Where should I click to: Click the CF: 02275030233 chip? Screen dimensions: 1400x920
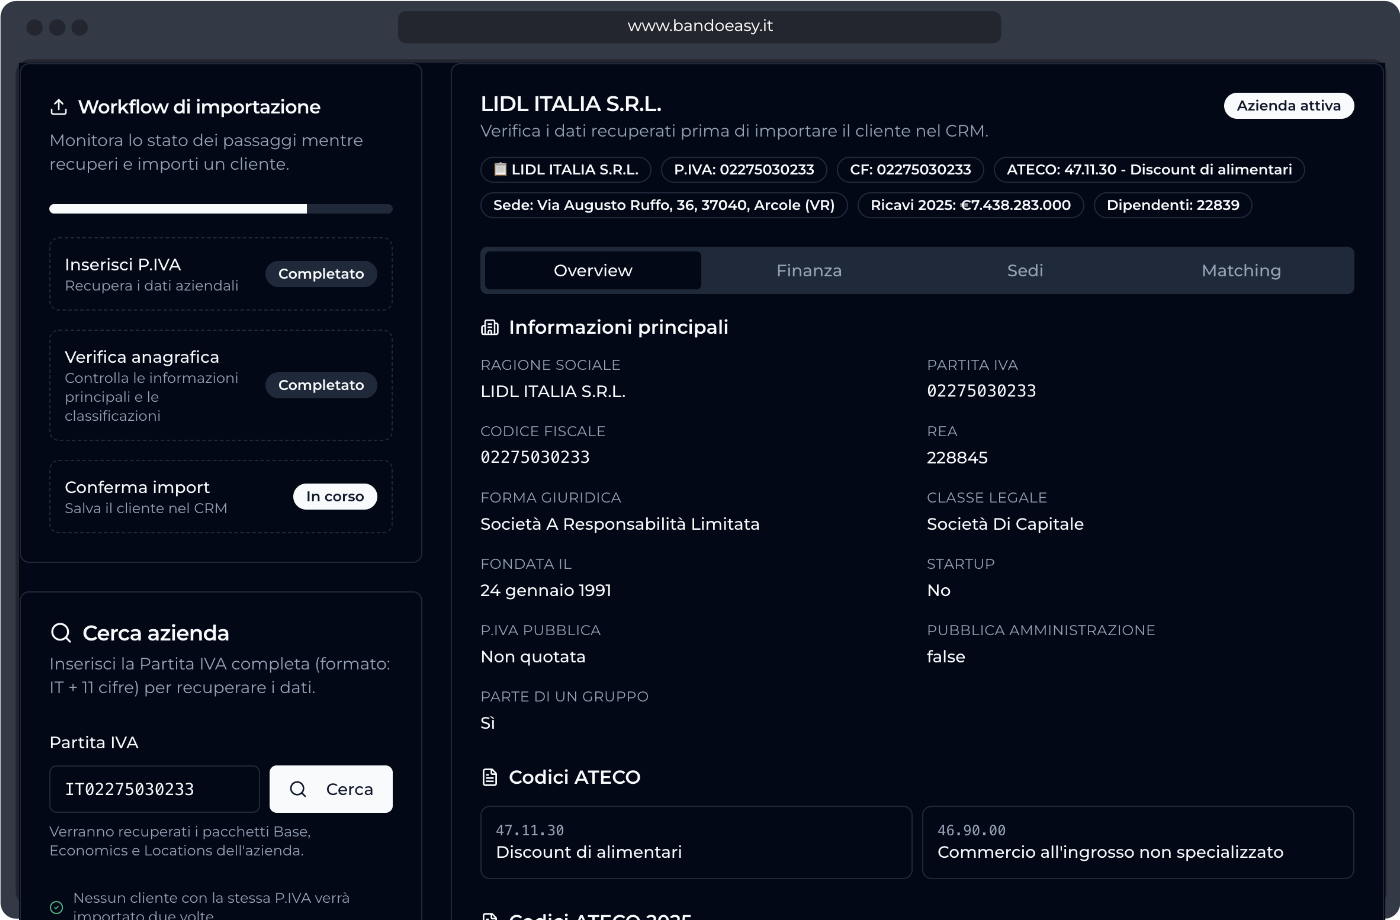(910, 170)
